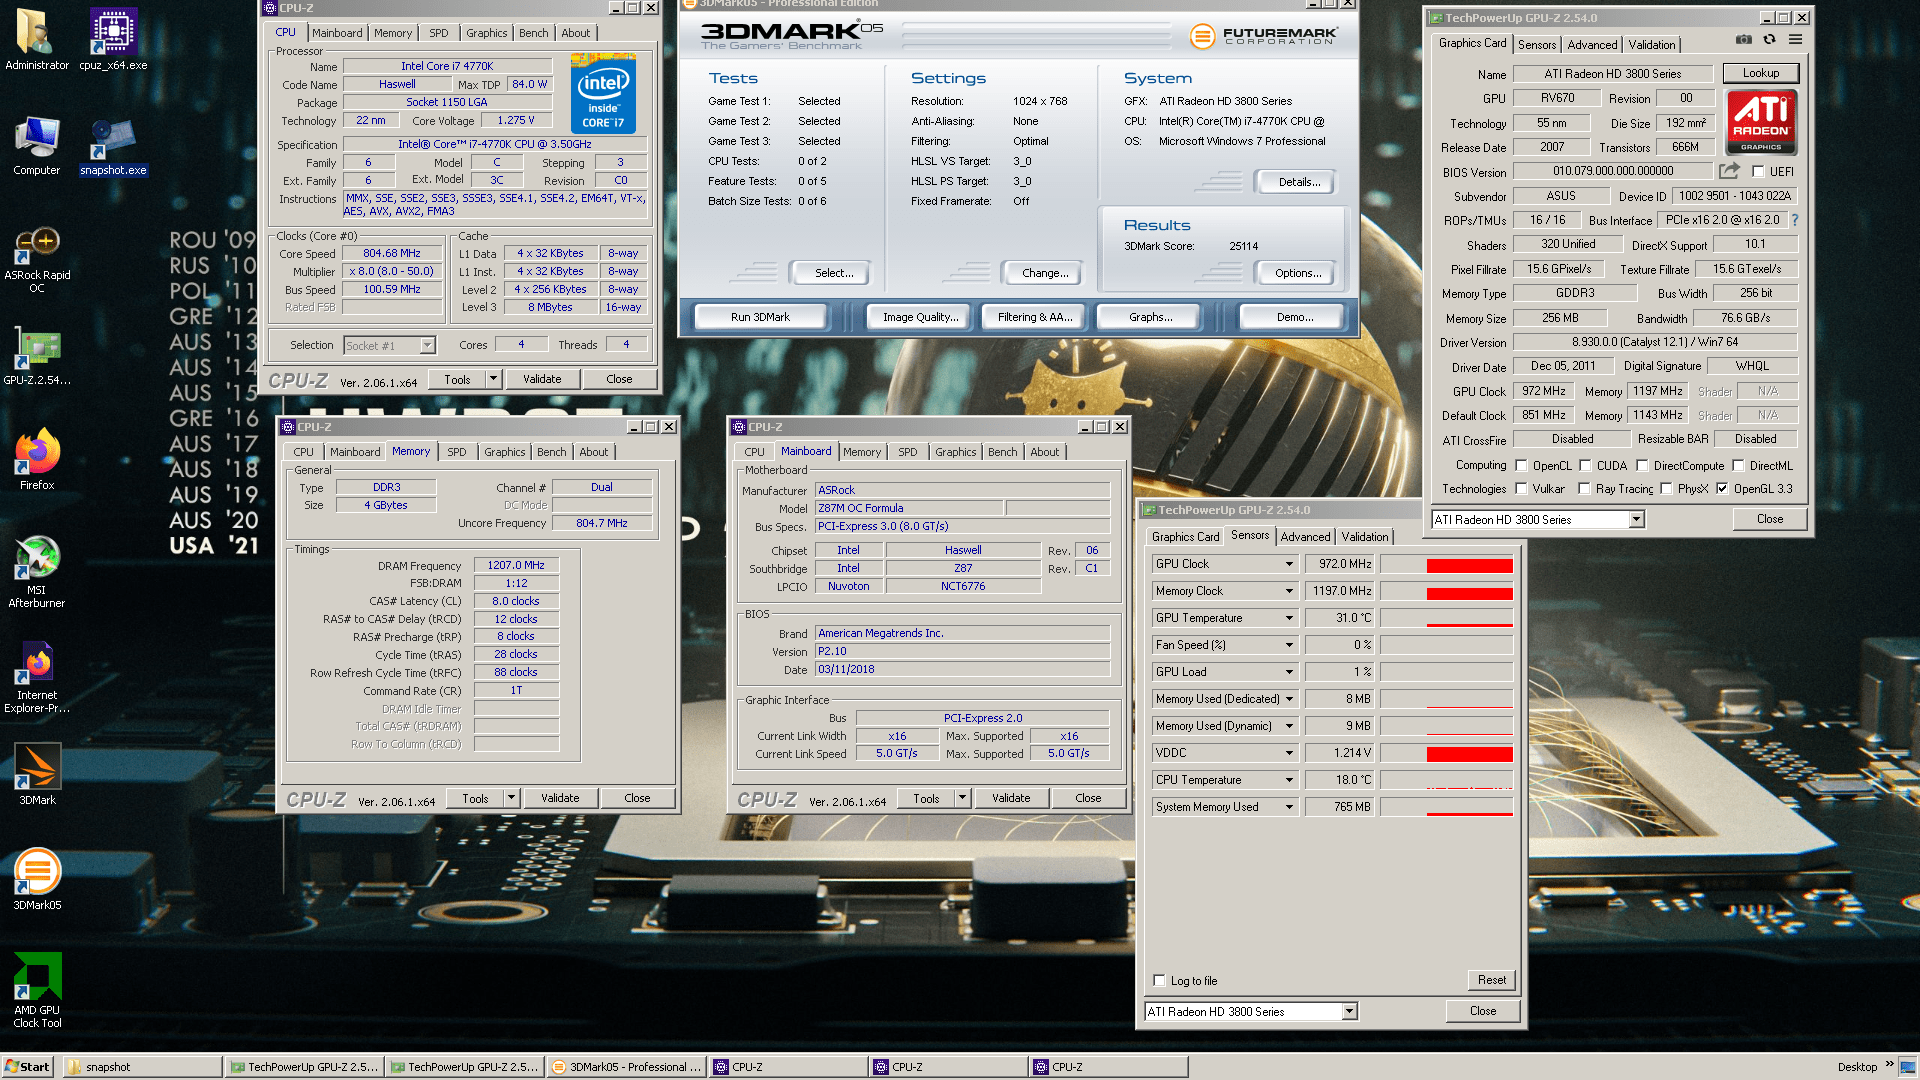Viewport: 1920px width, 1080px height.
Task: Toggle the CUDA checkbox
Action: tap(1585, 465)
